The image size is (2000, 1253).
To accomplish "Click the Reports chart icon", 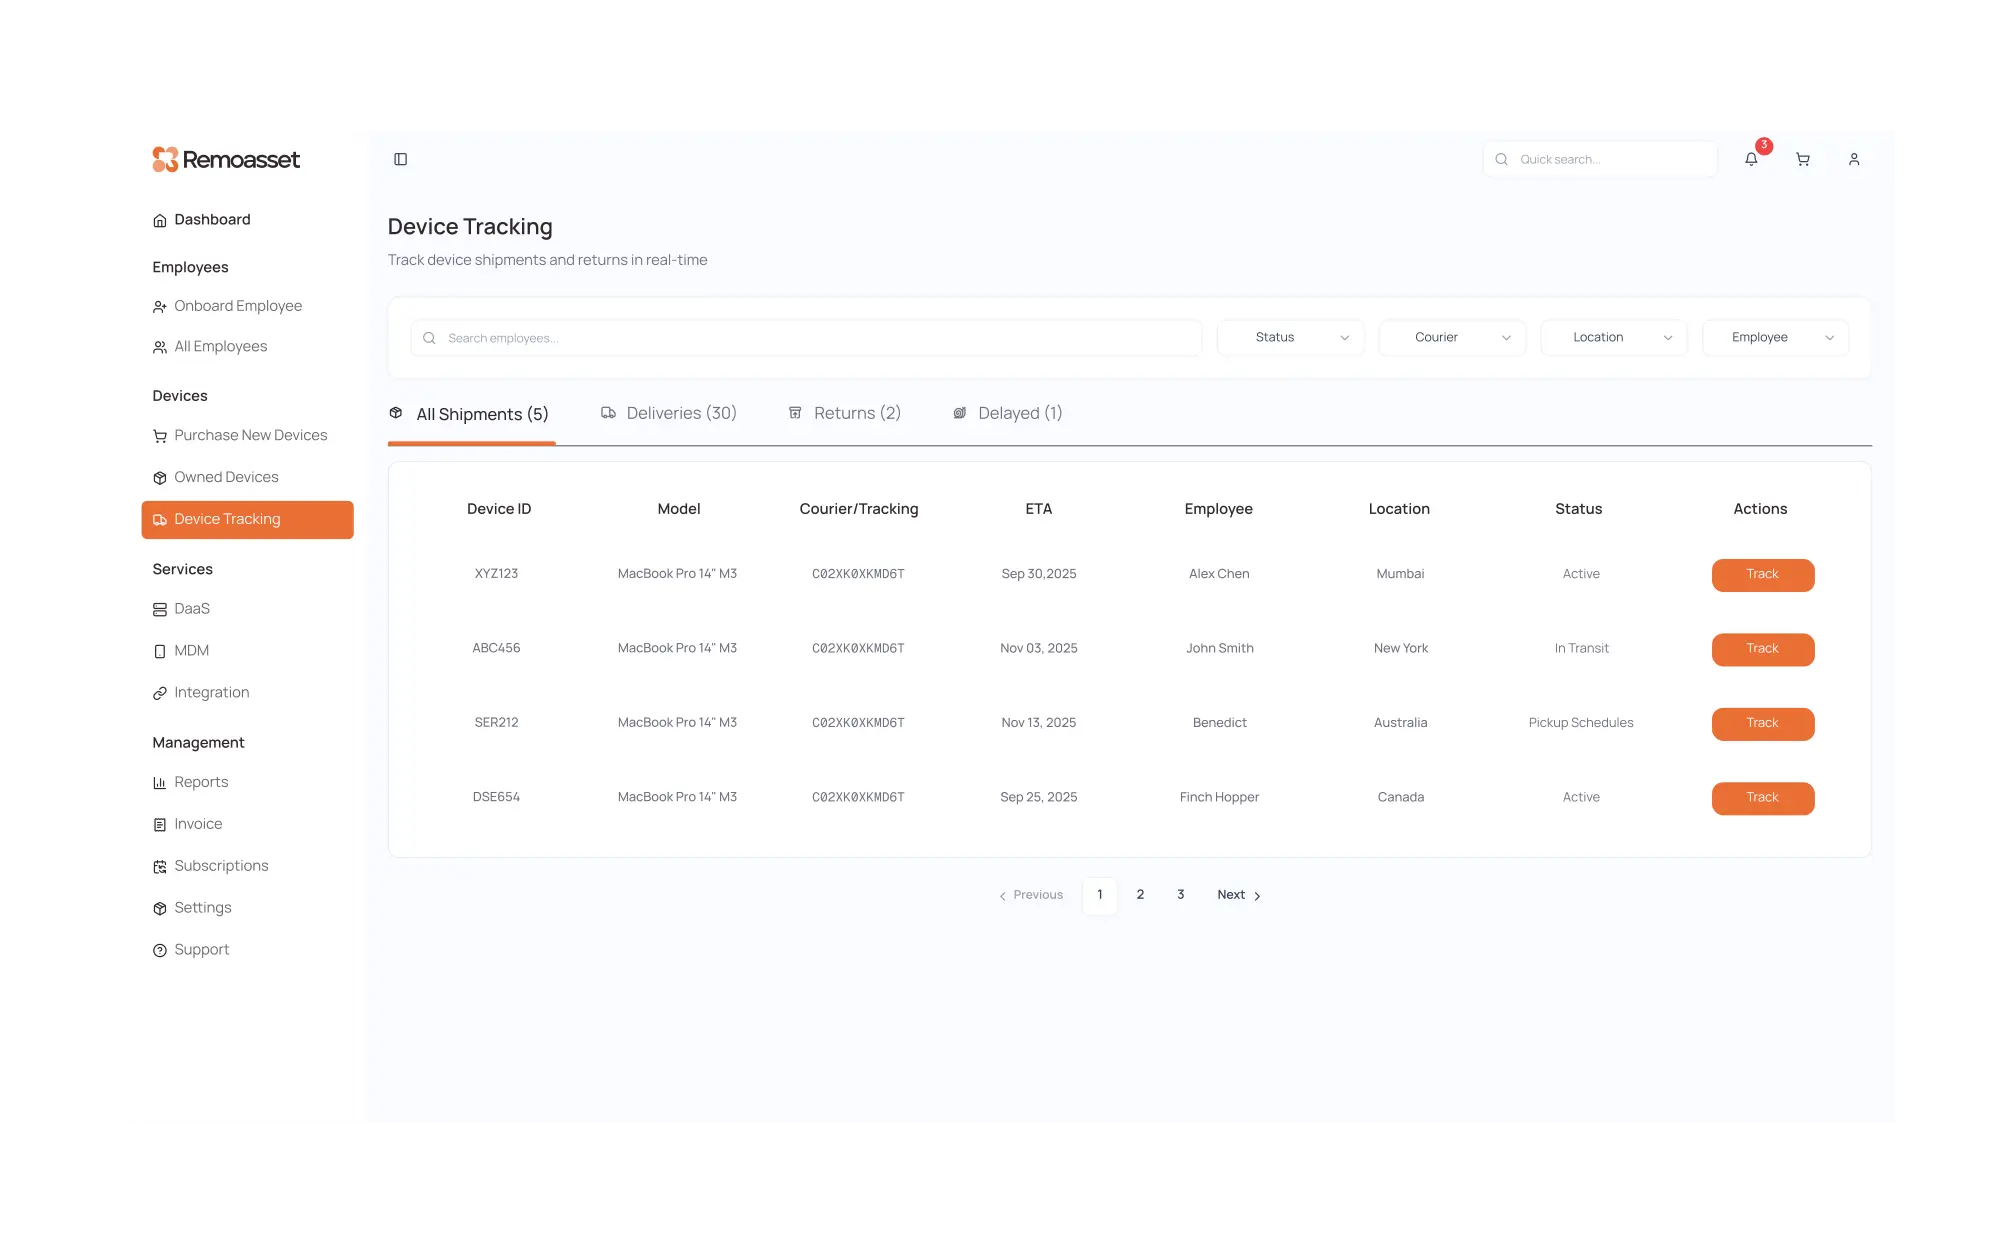I will 160,783.
